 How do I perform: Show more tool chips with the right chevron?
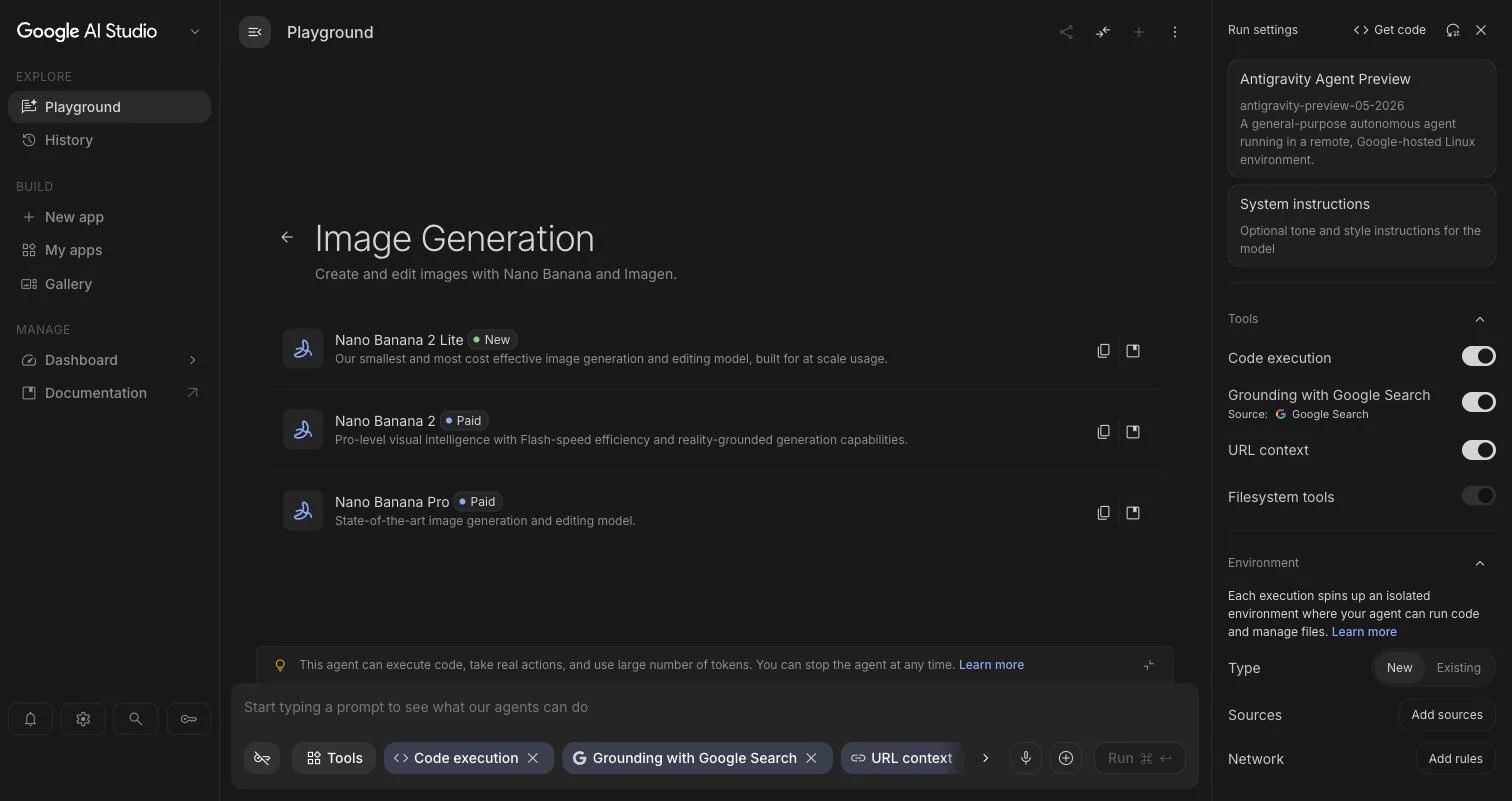985,758
